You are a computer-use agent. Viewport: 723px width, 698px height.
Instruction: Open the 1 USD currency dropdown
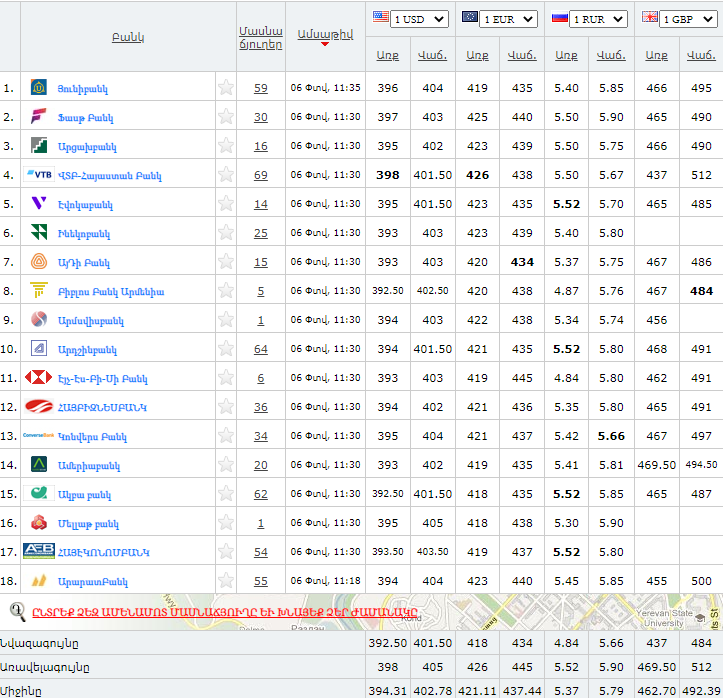(419, 19)
